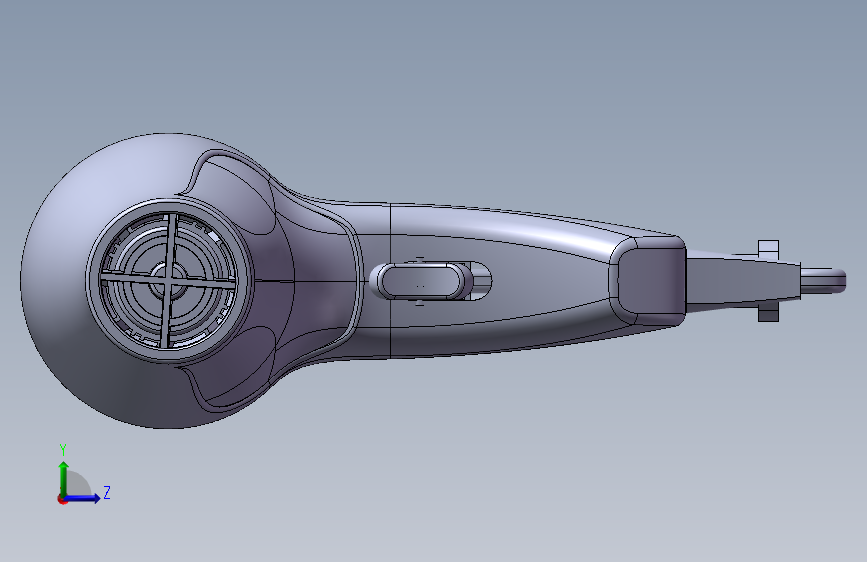
Task: Click the center hub of the intake grille
Action: click(169, 280)
